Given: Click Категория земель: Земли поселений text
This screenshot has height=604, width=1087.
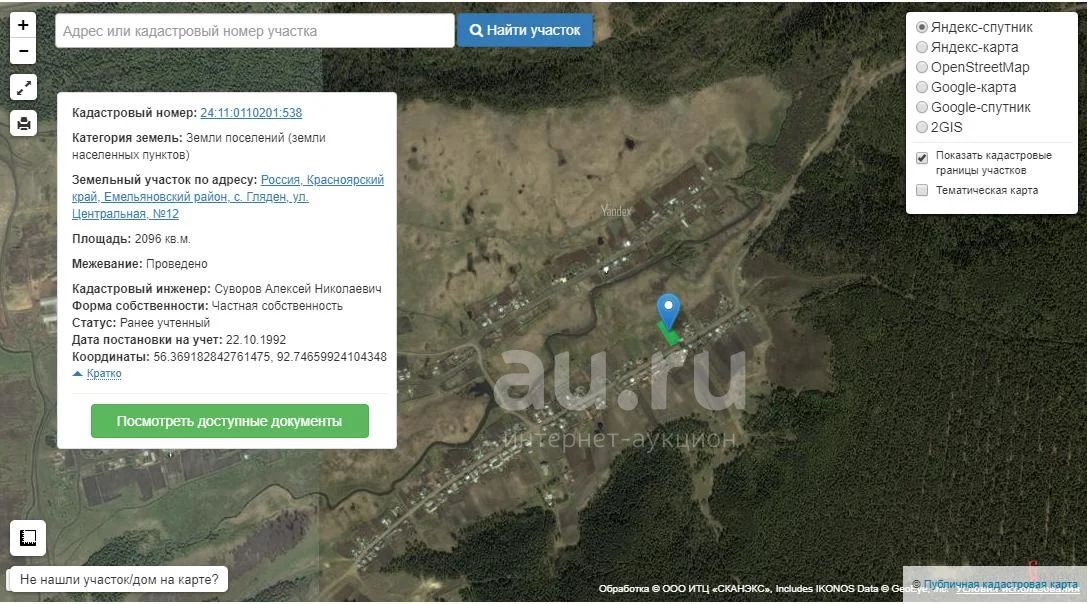Looking at the screenshot, I should [199, 146].
